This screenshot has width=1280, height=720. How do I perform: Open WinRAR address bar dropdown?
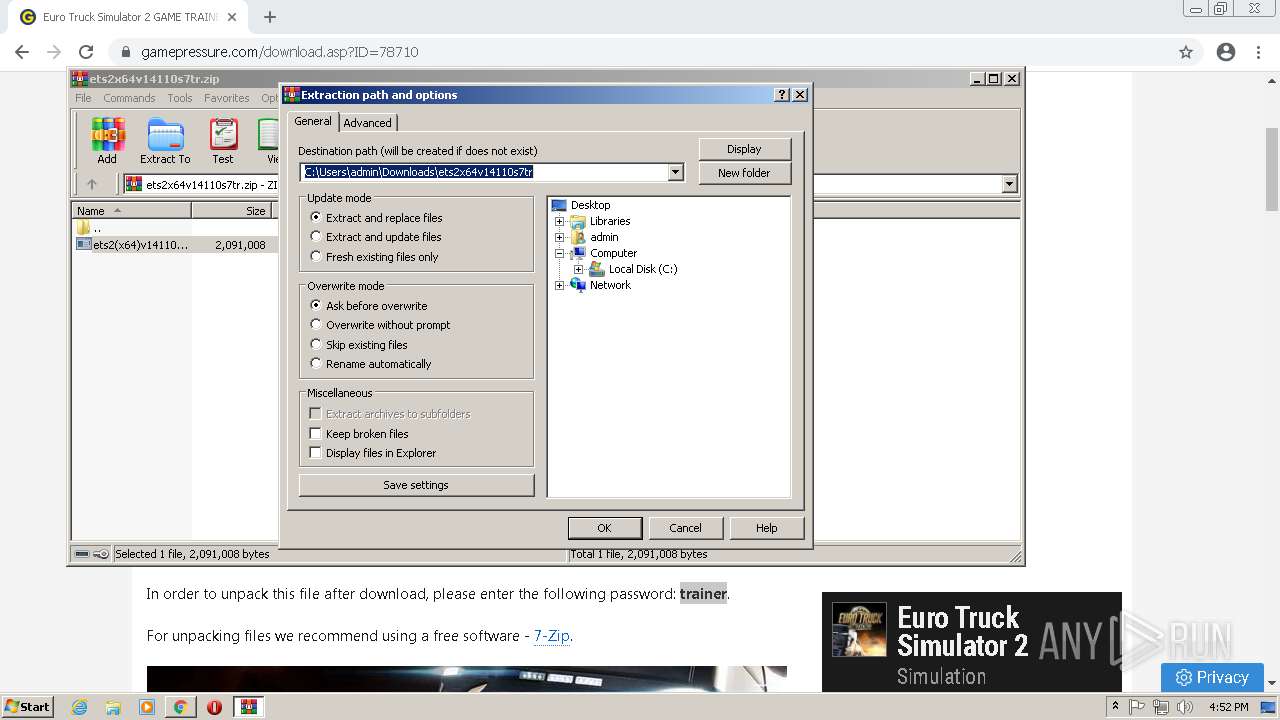(x=1009, y=184)
